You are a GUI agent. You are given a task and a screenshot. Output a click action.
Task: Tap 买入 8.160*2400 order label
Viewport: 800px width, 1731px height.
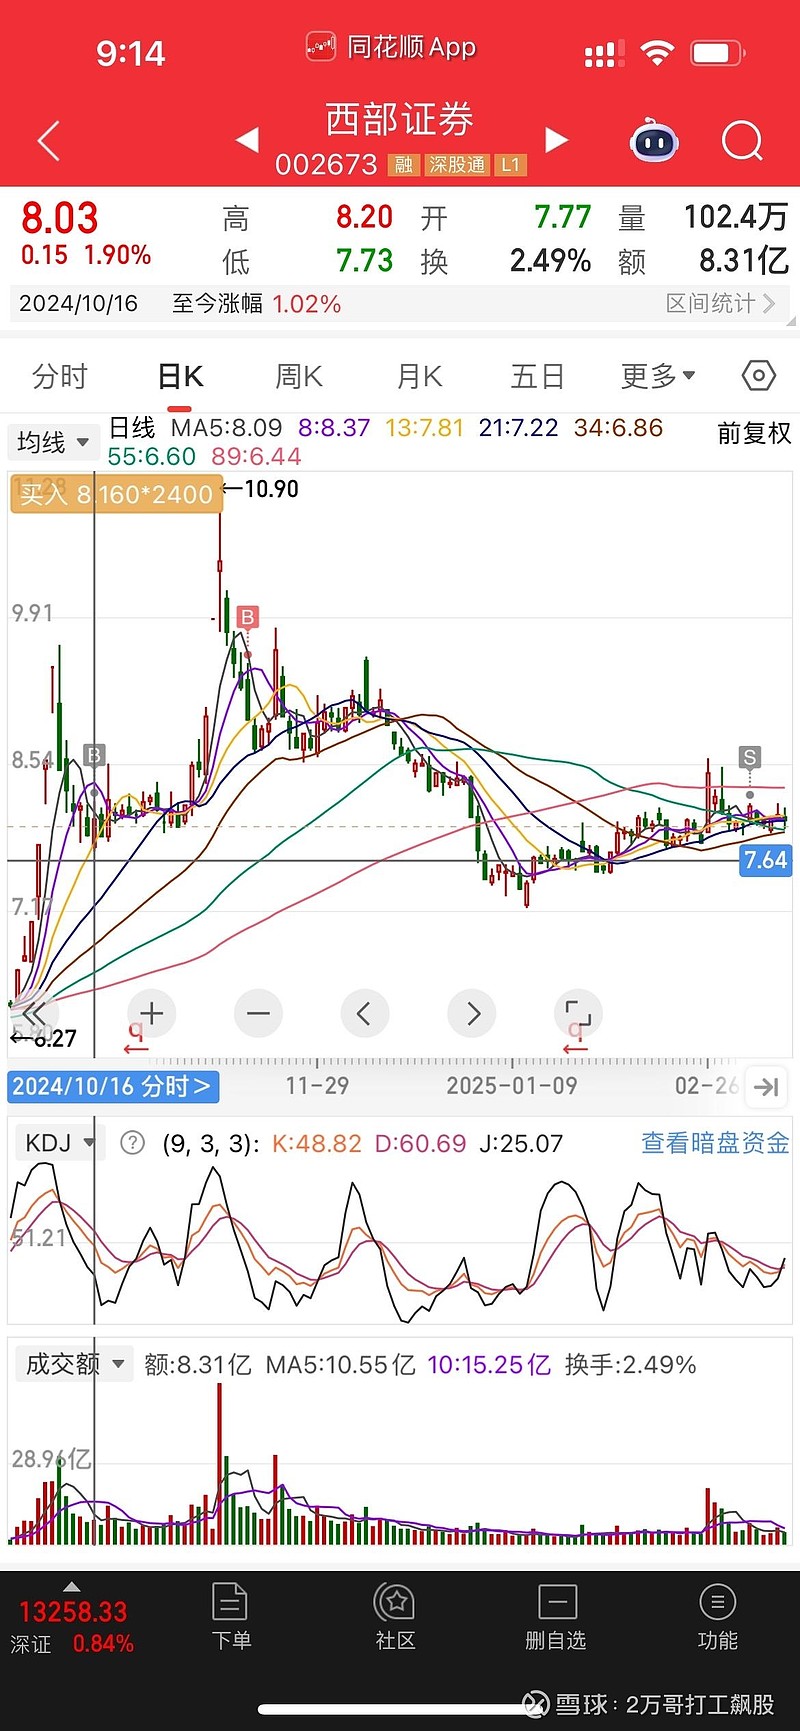coord(117,494)
